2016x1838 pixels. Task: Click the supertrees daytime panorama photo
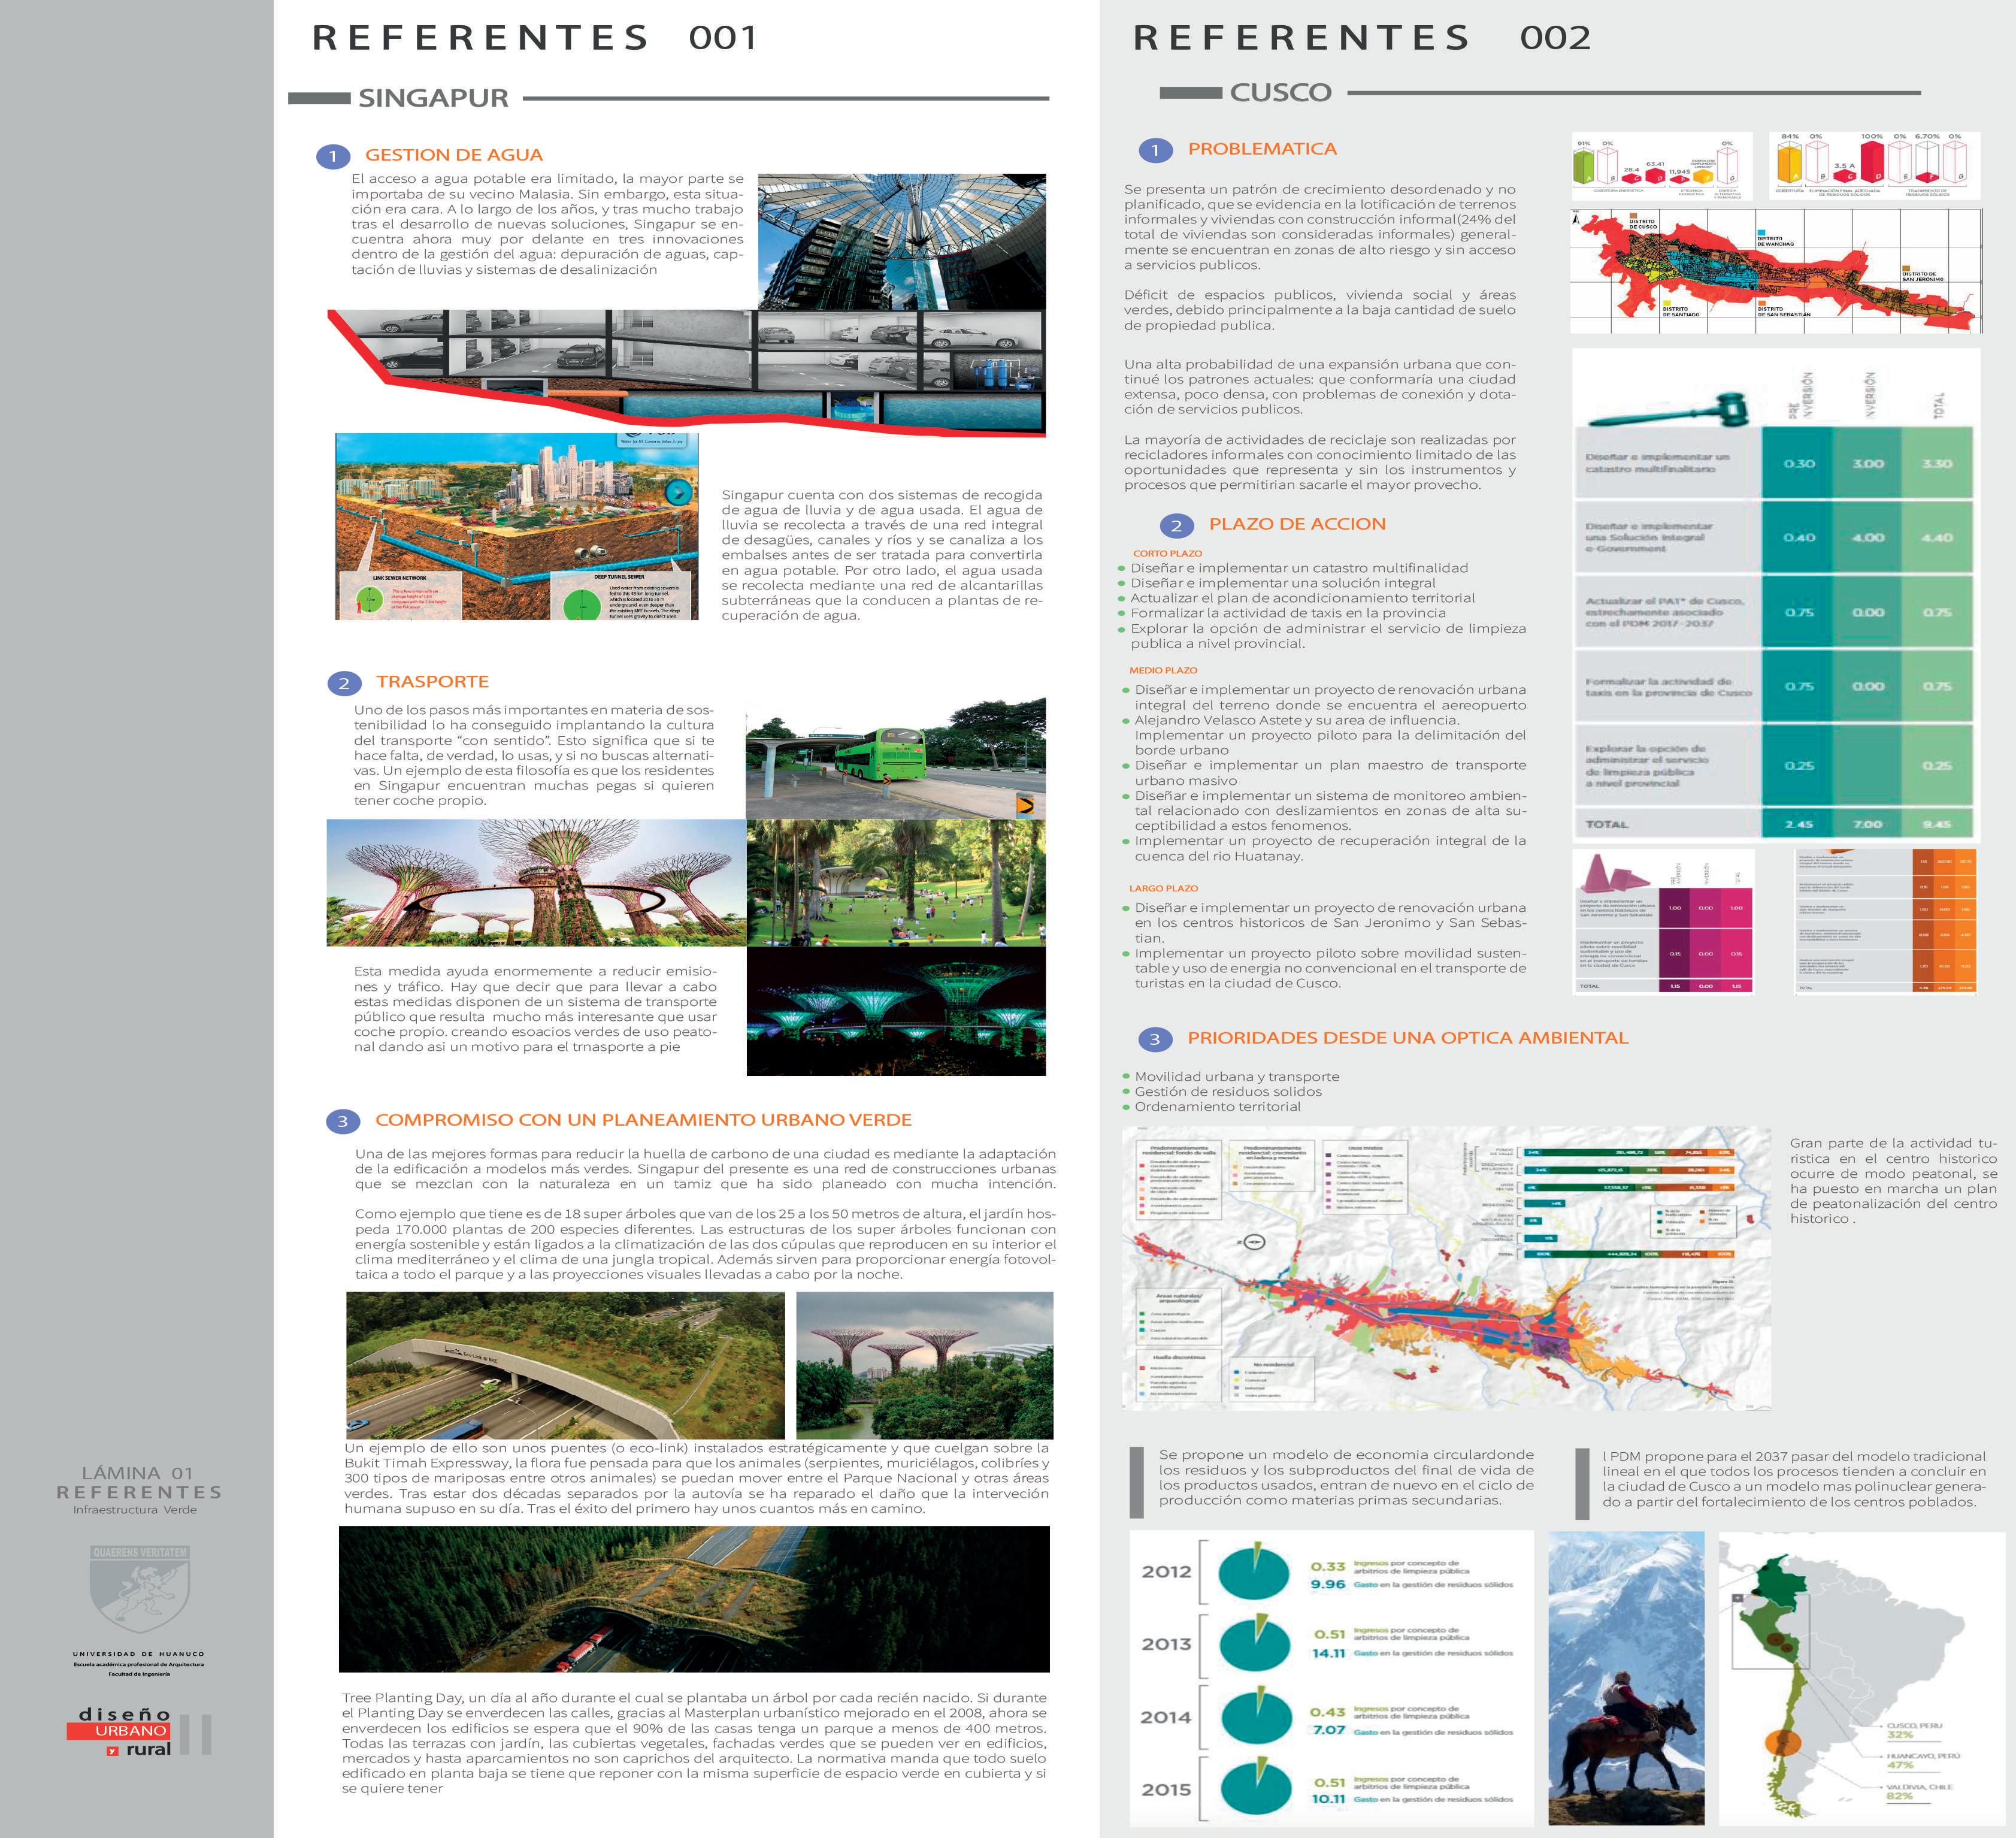(536, 883)
